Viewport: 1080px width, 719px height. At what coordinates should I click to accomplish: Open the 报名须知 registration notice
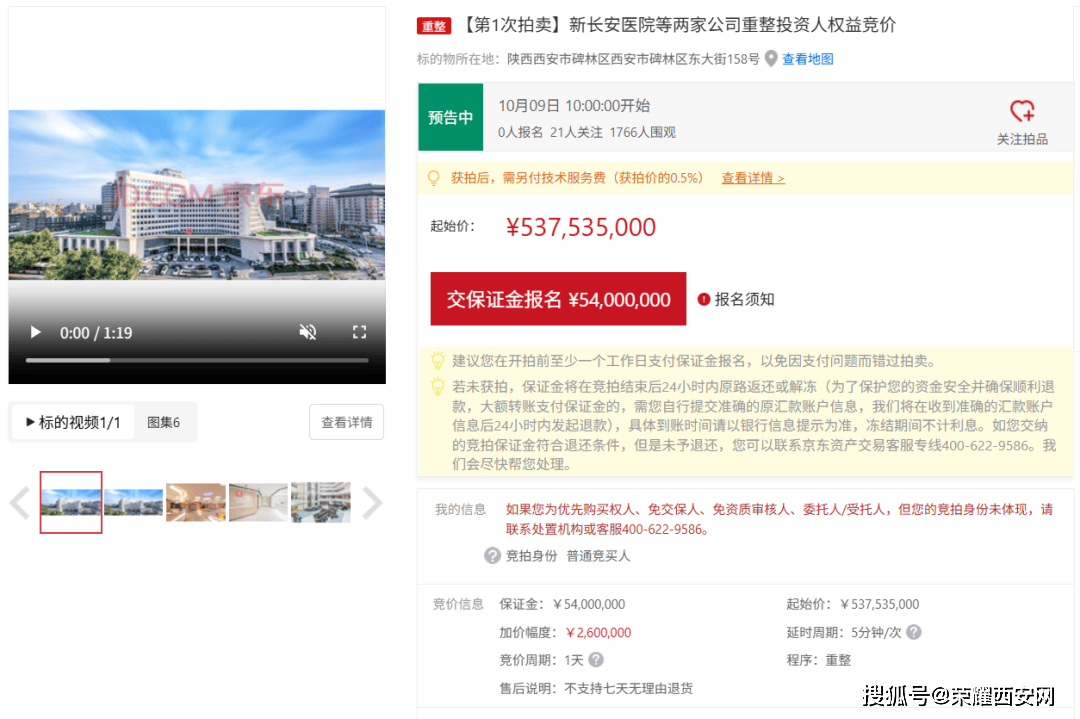[x=740, y=298]
